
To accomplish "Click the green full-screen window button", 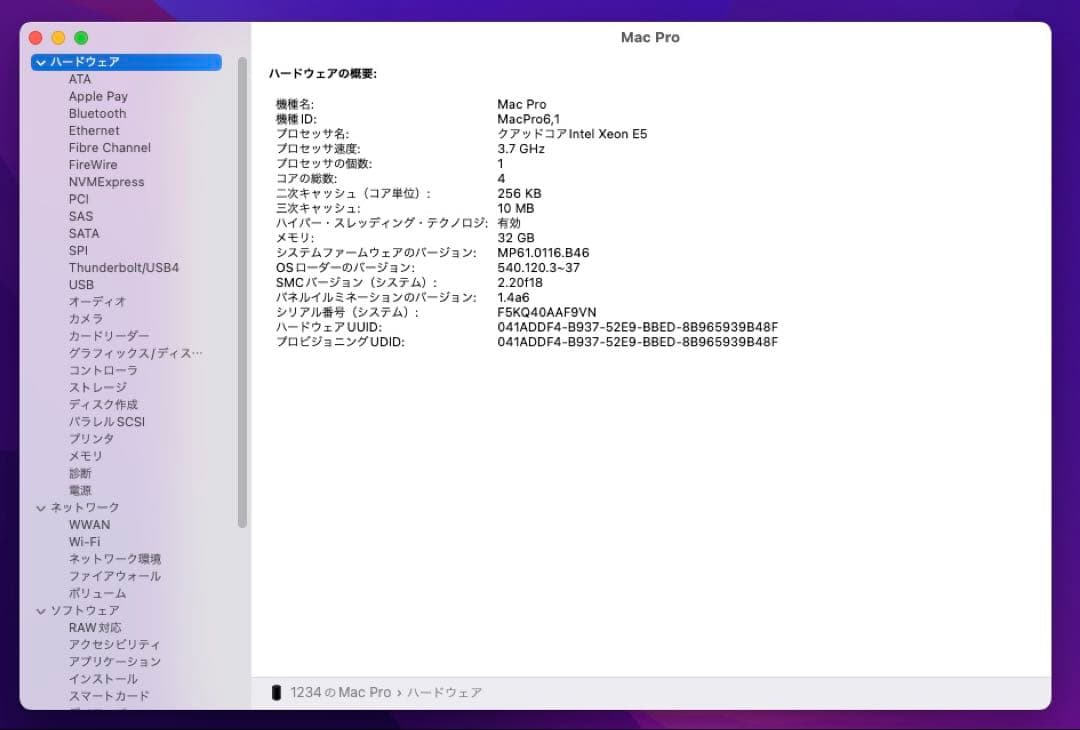I will [81, 38].
